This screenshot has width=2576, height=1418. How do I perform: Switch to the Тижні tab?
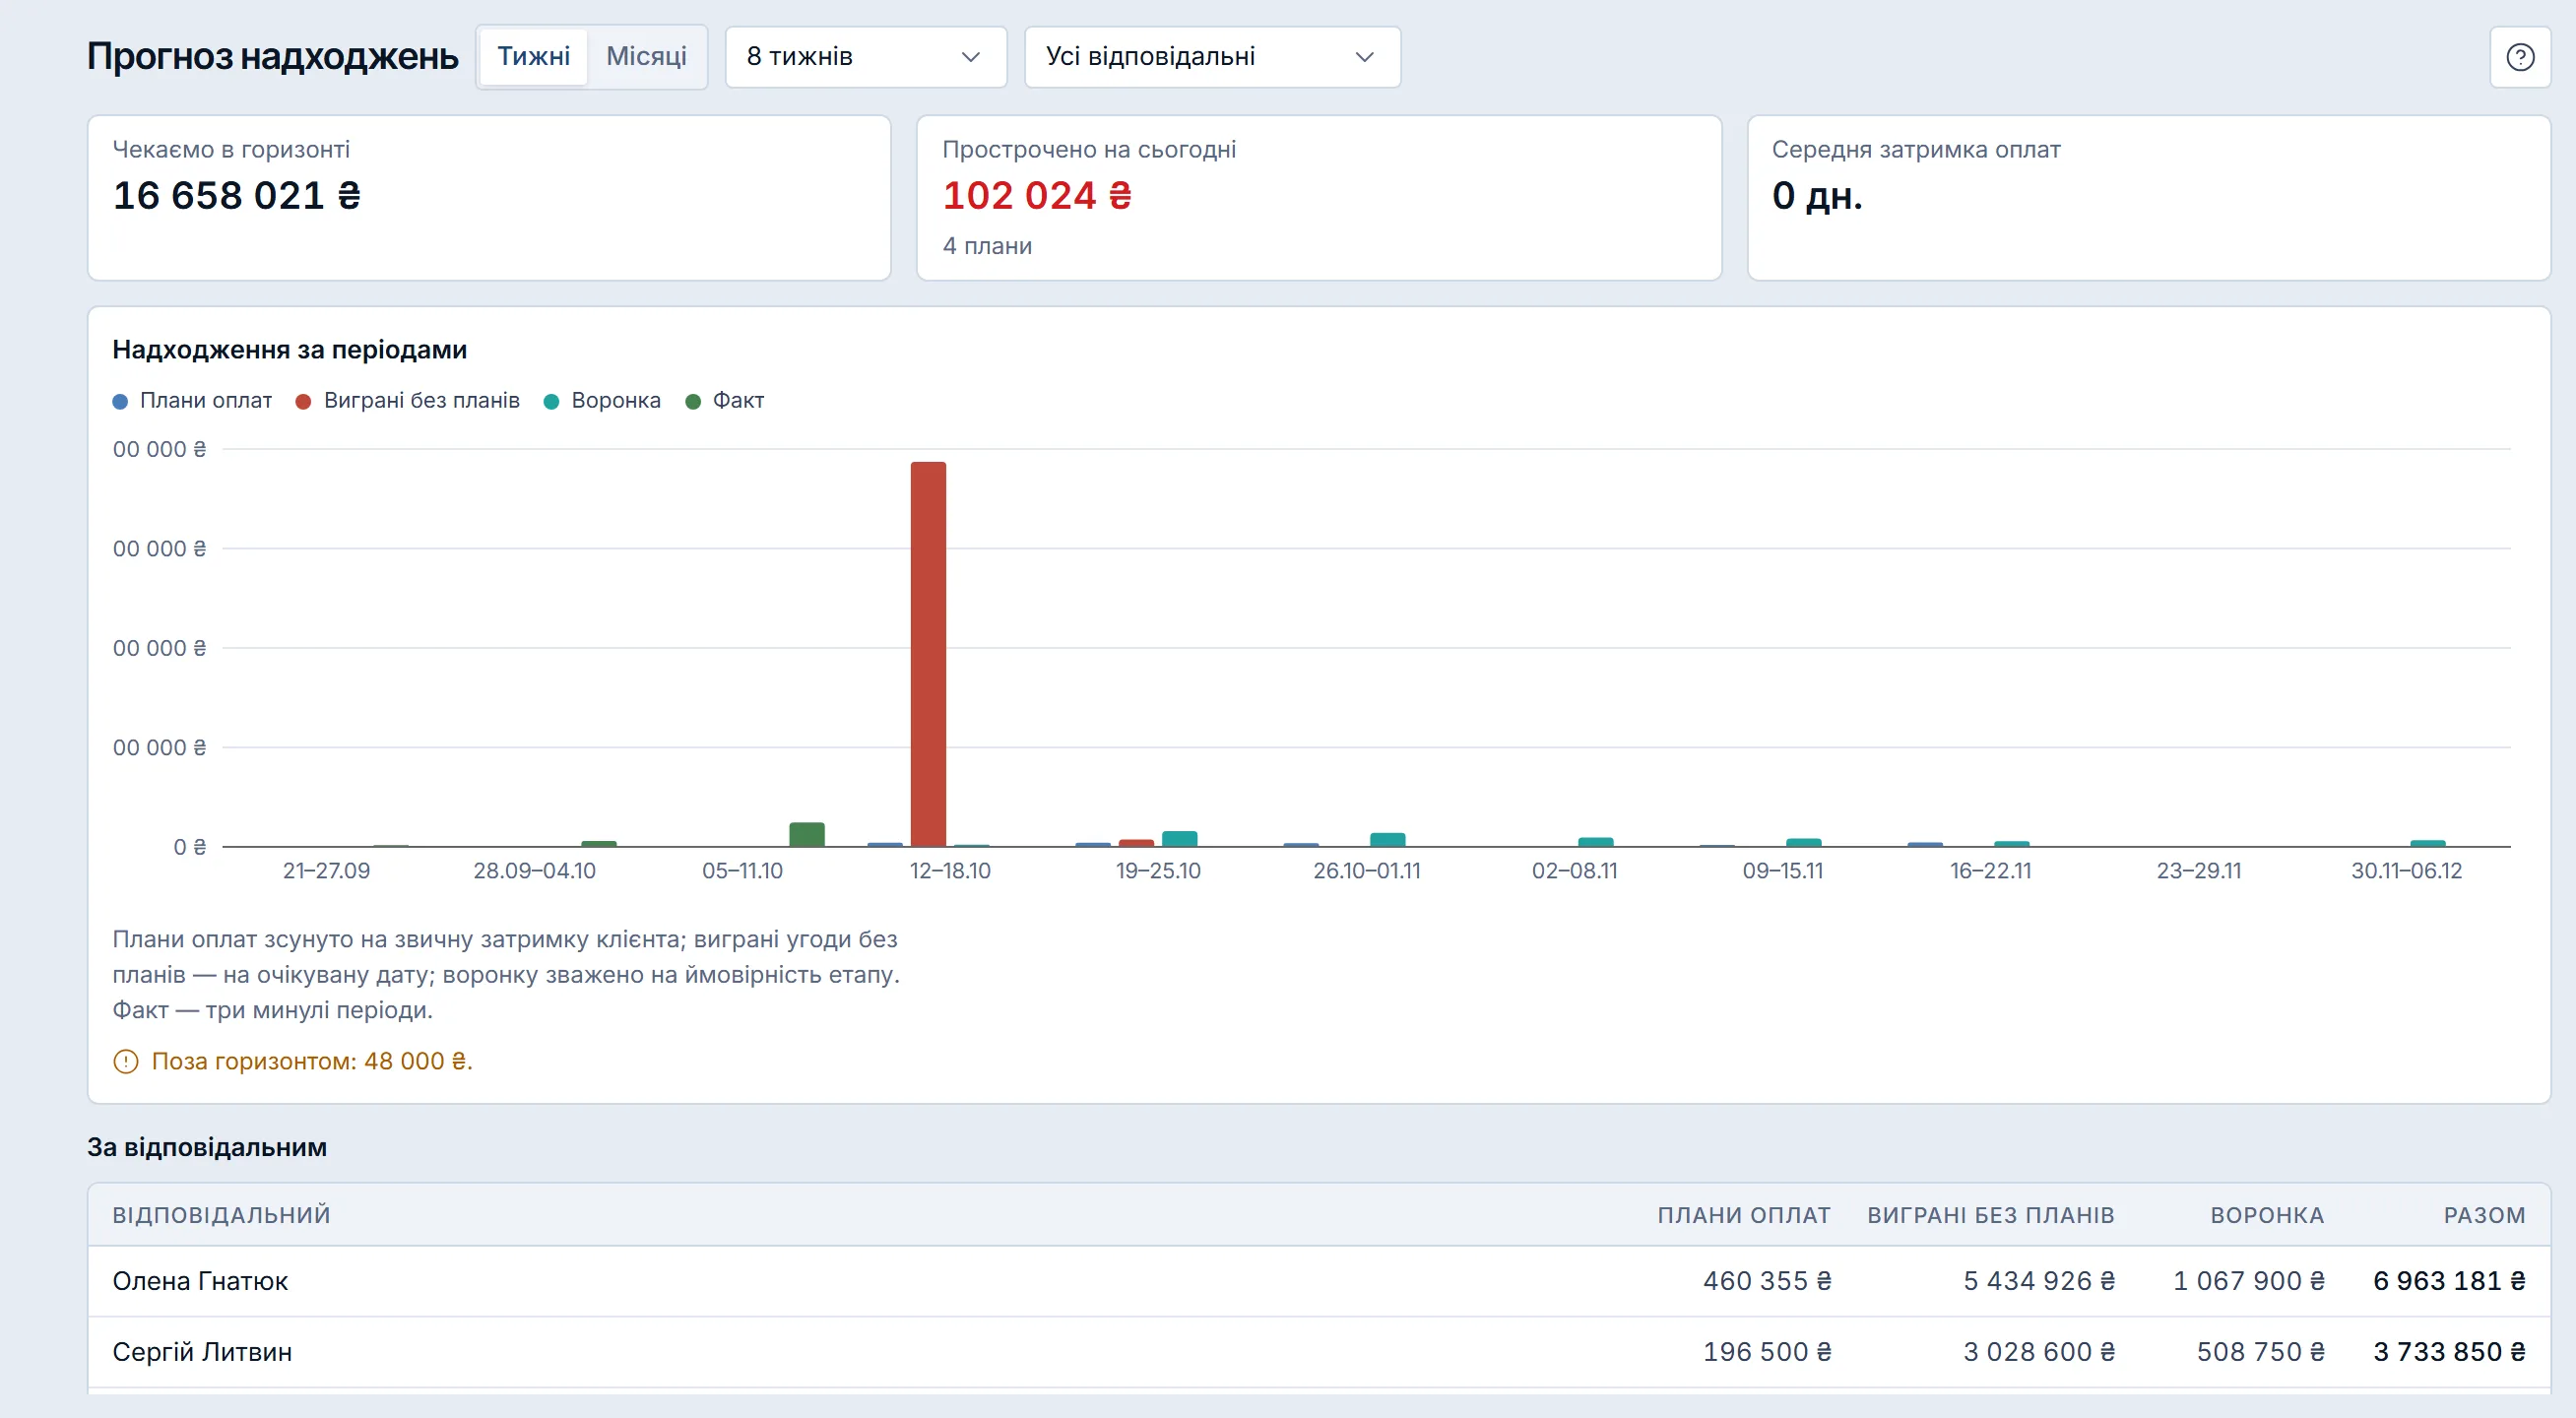tap(534, 57)
